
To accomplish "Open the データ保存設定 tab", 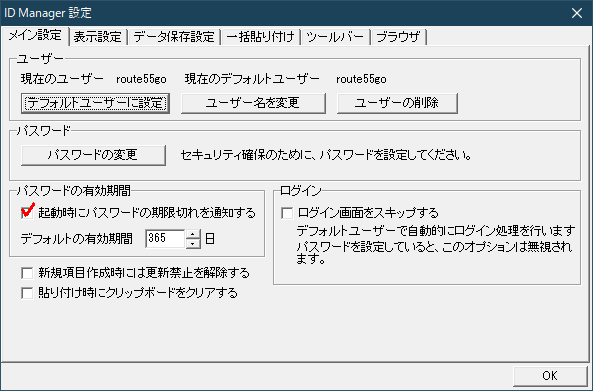I will [x=174, y=37].
